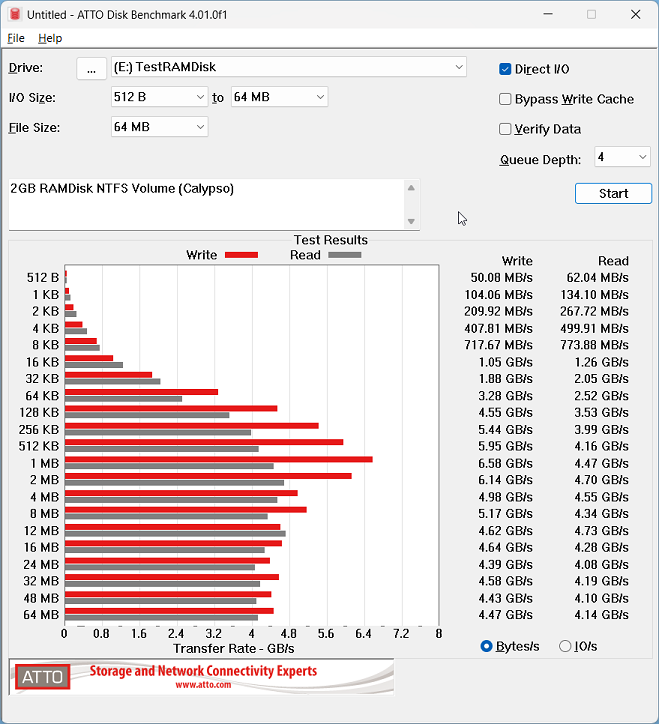Open the www.atto.com banner link

(203, 685)
